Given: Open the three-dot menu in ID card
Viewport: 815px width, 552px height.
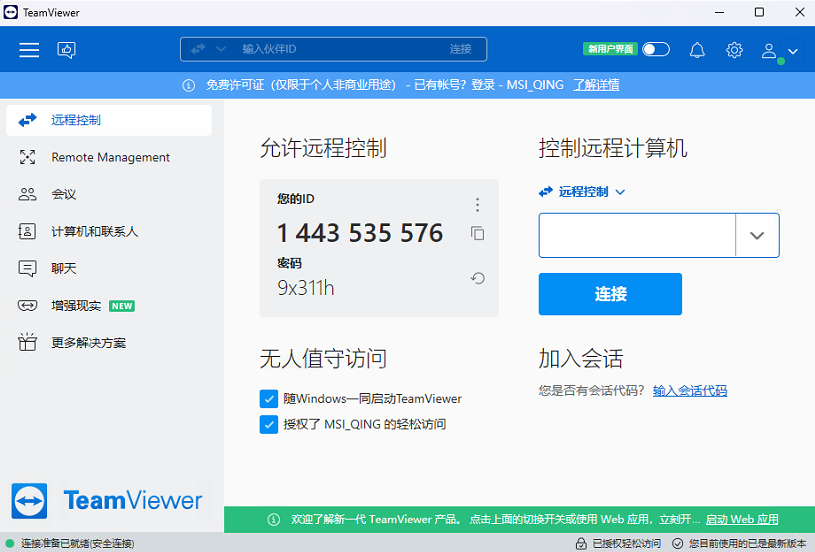Looking at the screenshot, I should point(477,205).
